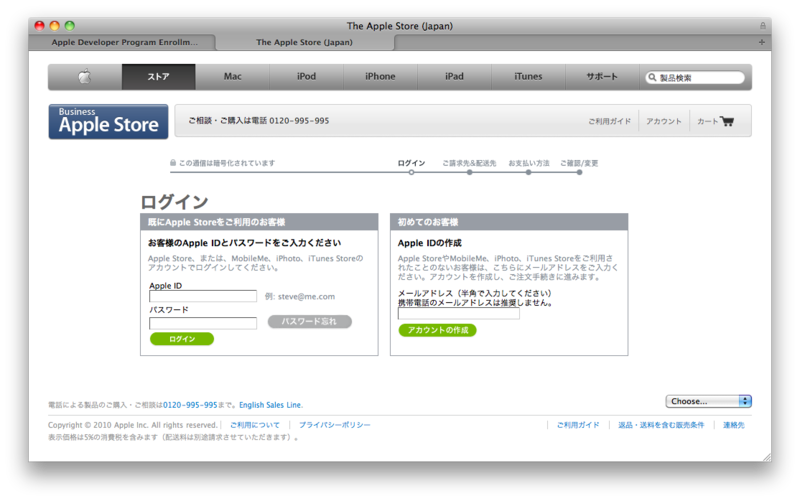Focus the 製品検索 search field

pyautogui.click(x=695, y=78)
